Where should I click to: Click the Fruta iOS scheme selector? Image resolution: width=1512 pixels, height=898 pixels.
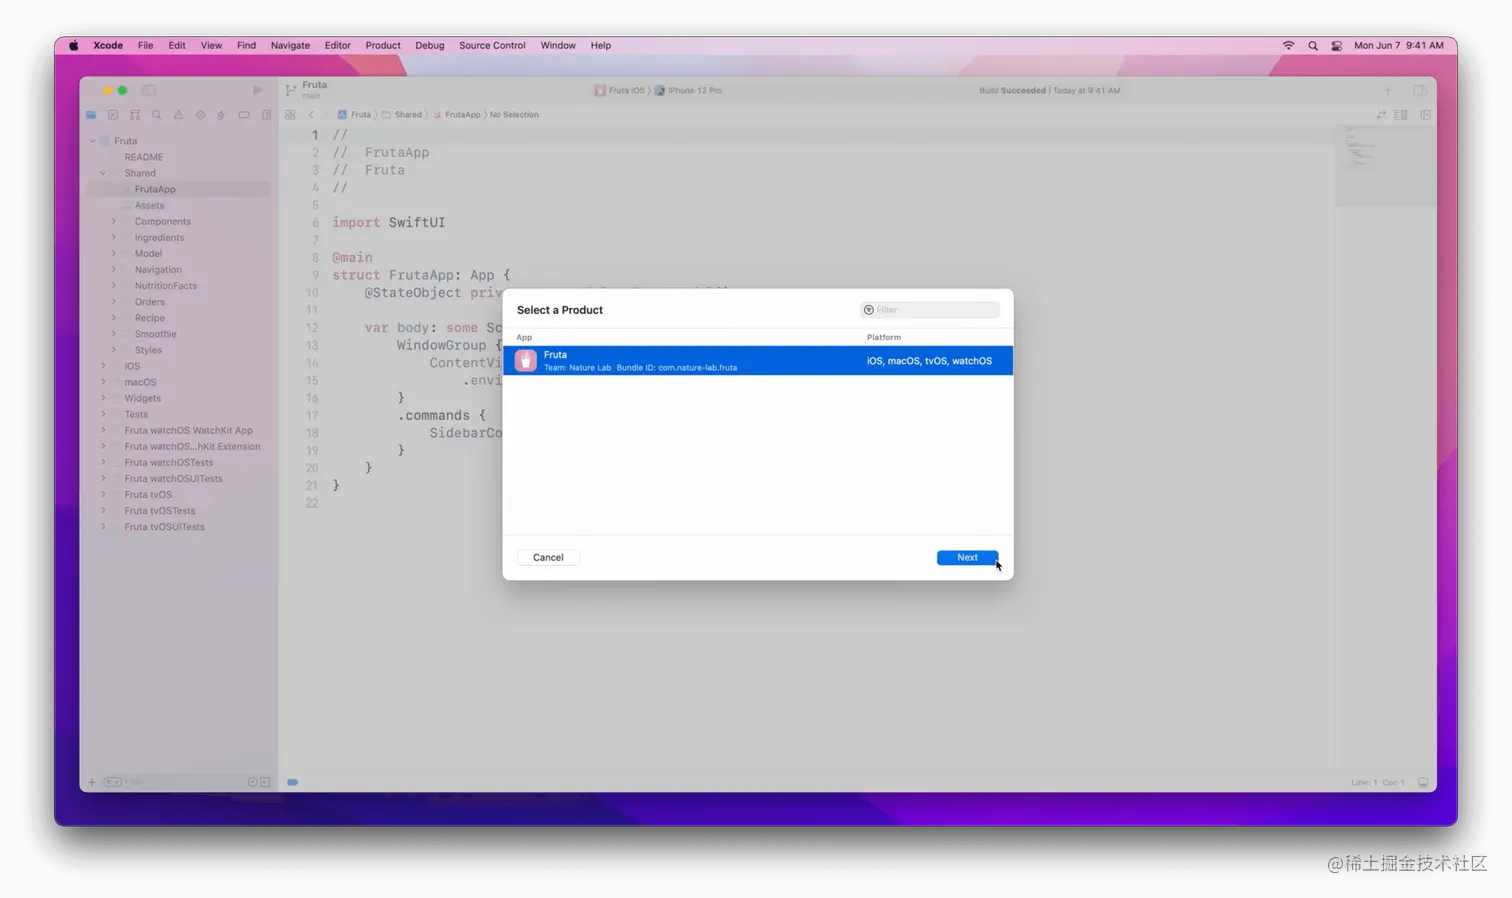pyautogui.click(x=620, y=90)
